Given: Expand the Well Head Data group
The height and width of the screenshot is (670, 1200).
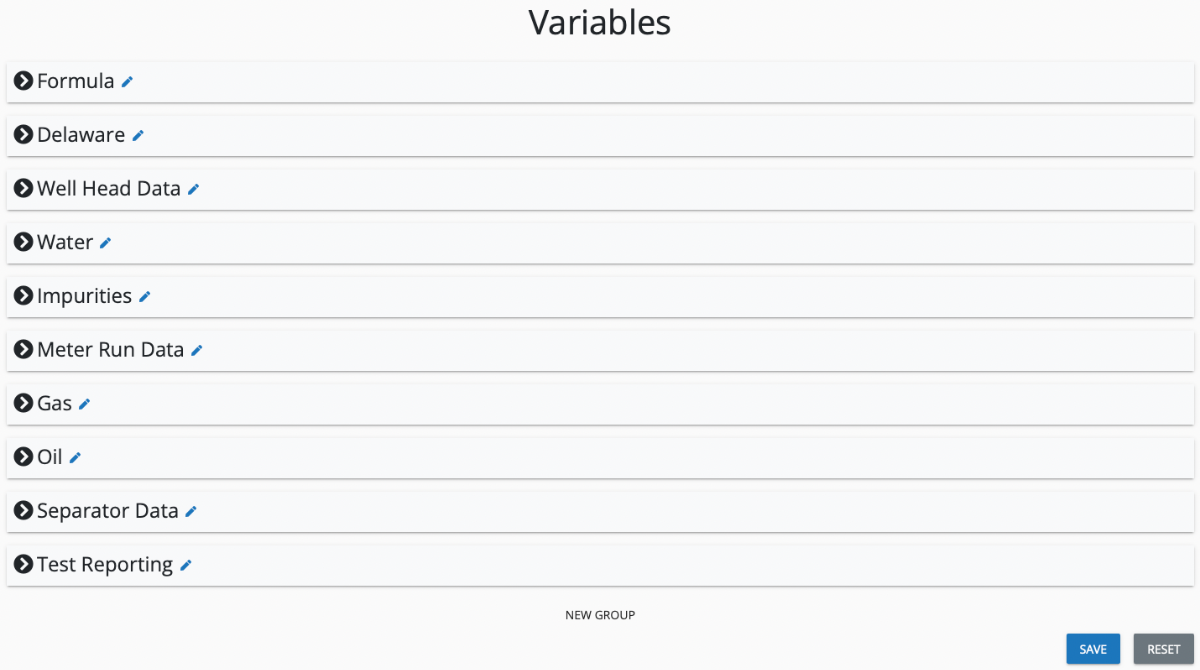Looking at the screenshot, I should 23,189.
